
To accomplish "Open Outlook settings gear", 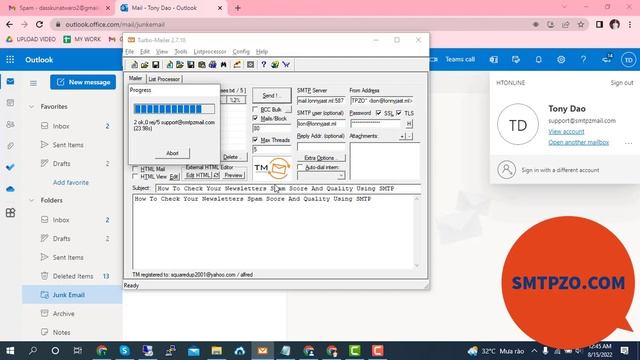I will pyautogui.click(x=561, y=60).
